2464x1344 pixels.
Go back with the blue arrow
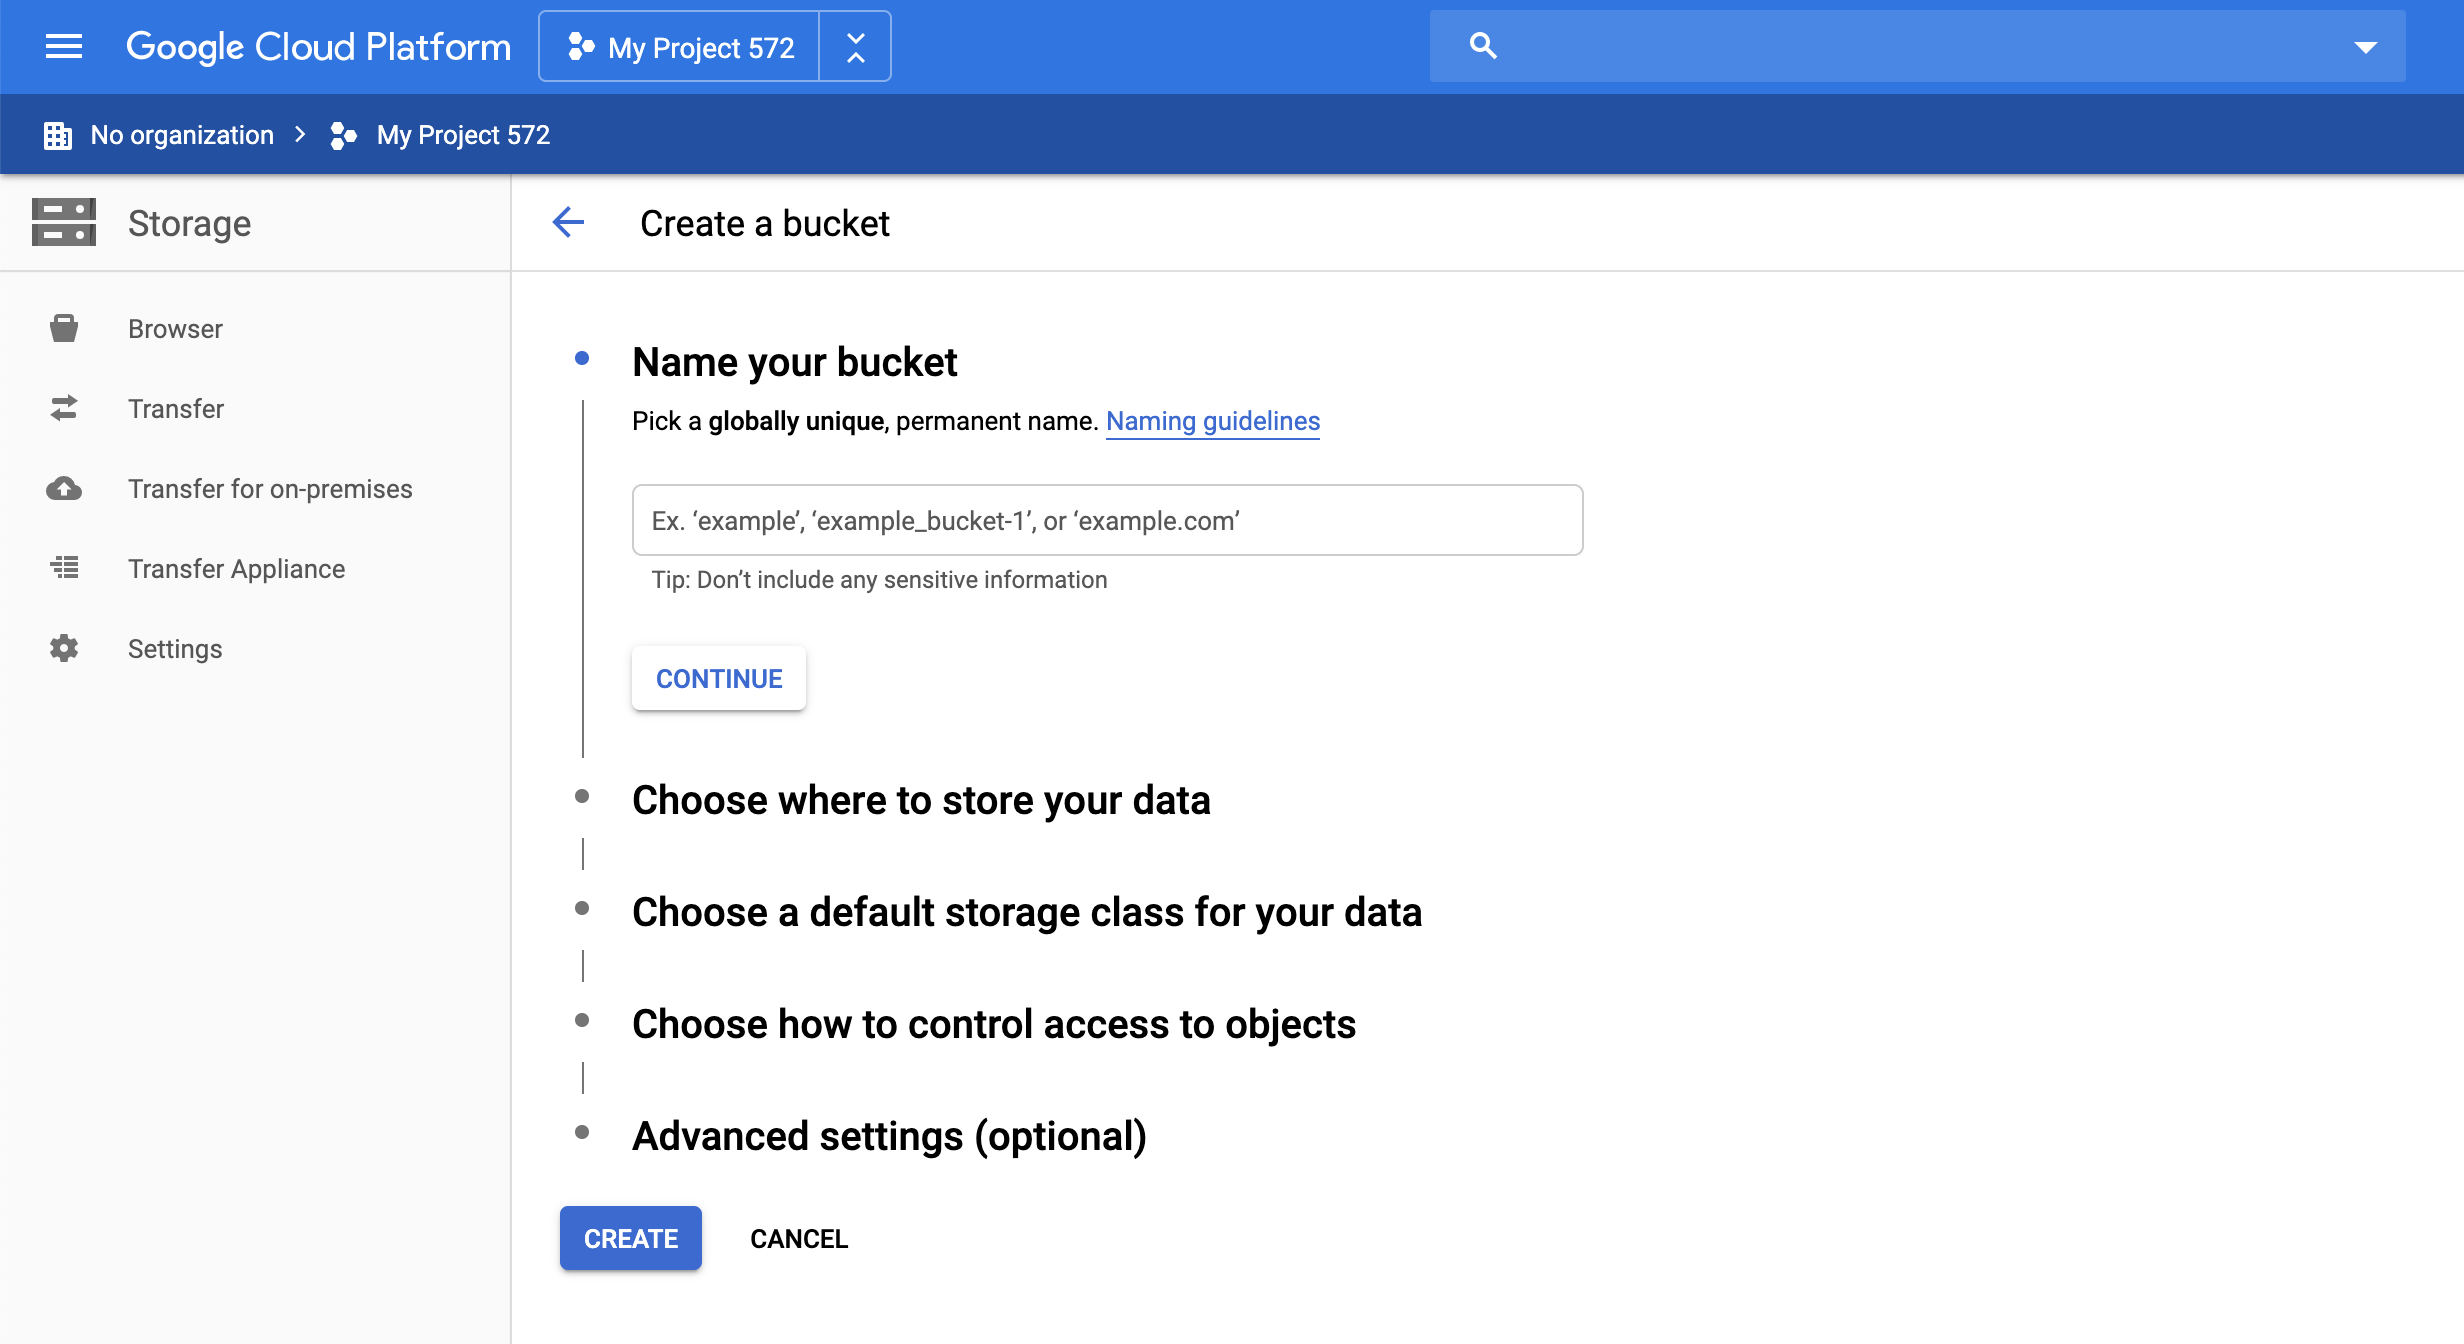click(x=568, y=222)
